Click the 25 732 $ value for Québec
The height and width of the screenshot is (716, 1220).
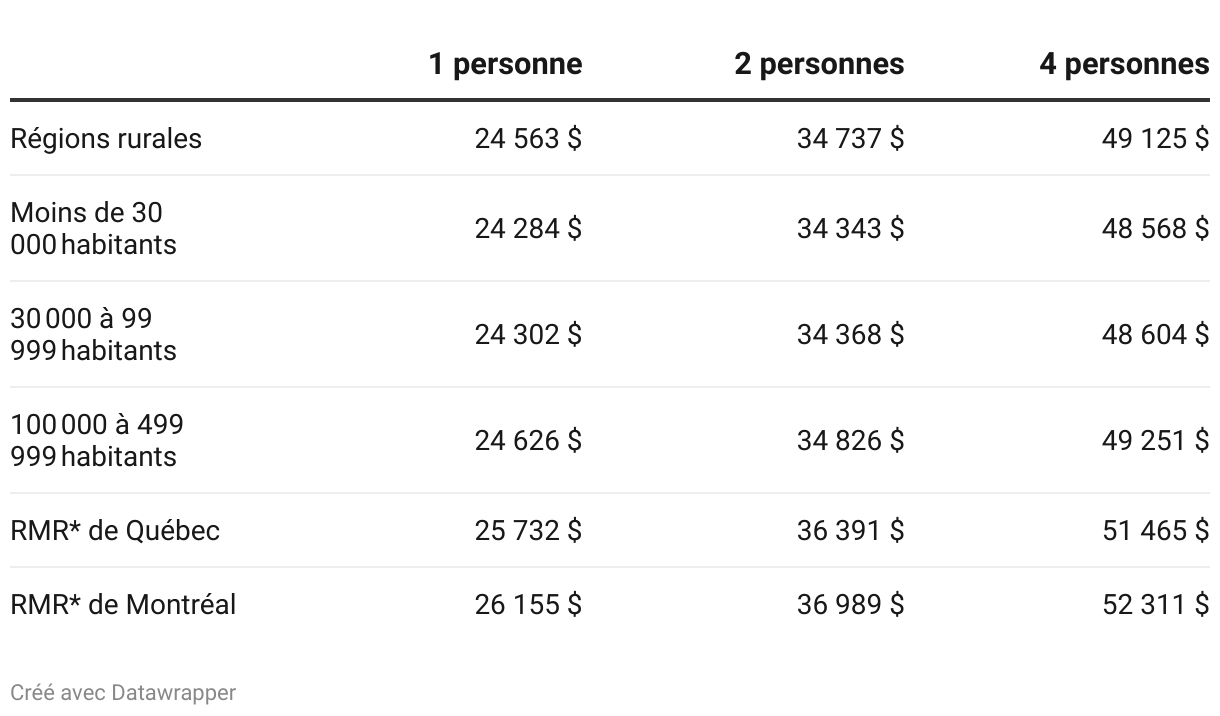(x=528, y=531)
